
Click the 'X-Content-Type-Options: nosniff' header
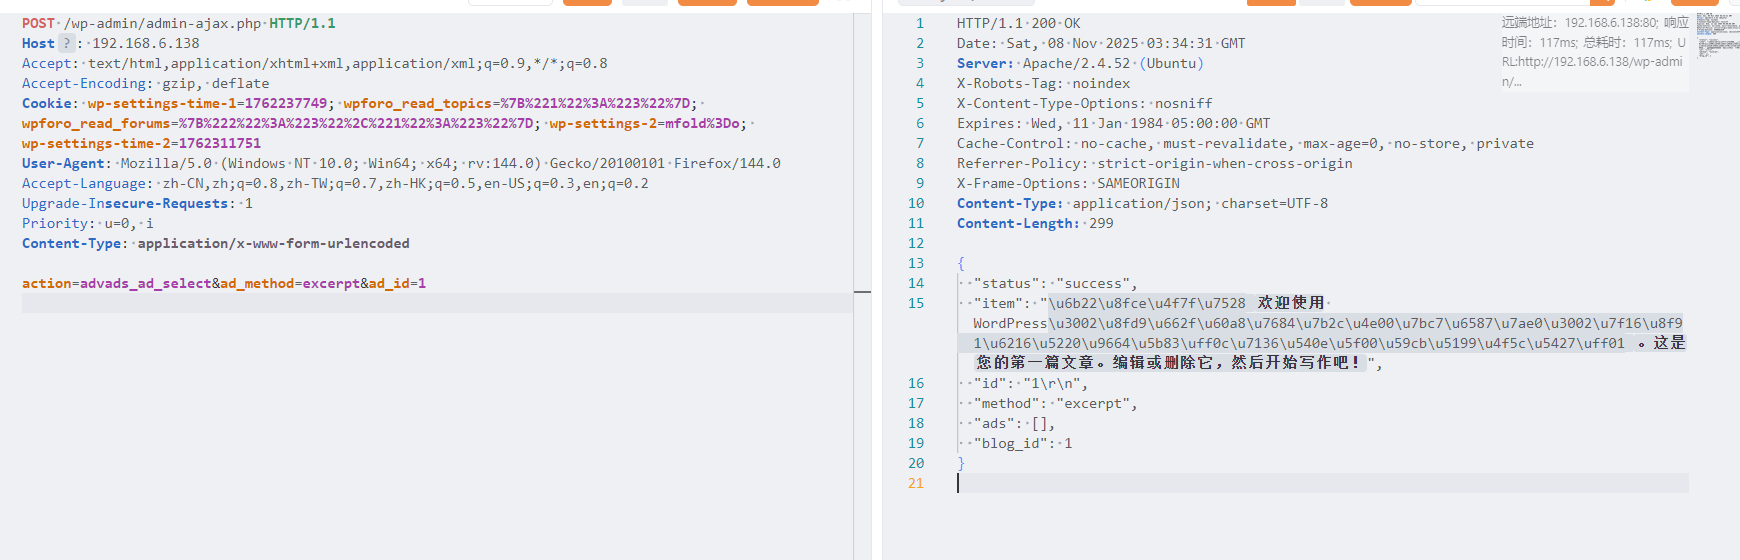1084,103
